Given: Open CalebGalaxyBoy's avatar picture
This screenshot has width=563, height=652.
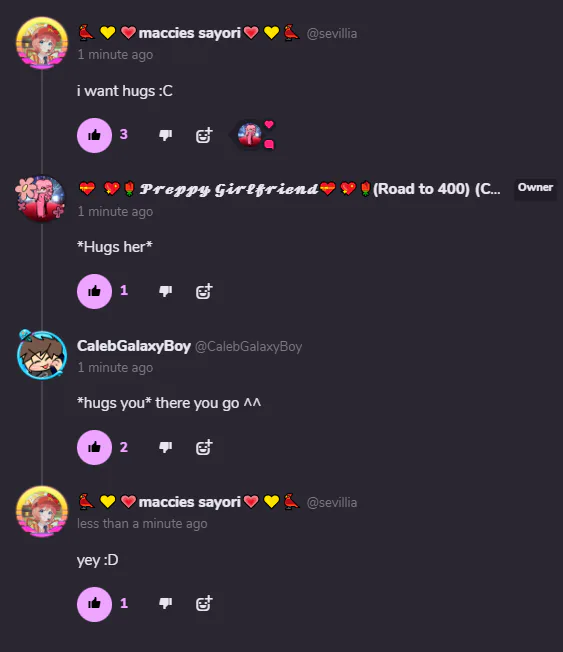Looking at the screenshot, I should 42,355.
